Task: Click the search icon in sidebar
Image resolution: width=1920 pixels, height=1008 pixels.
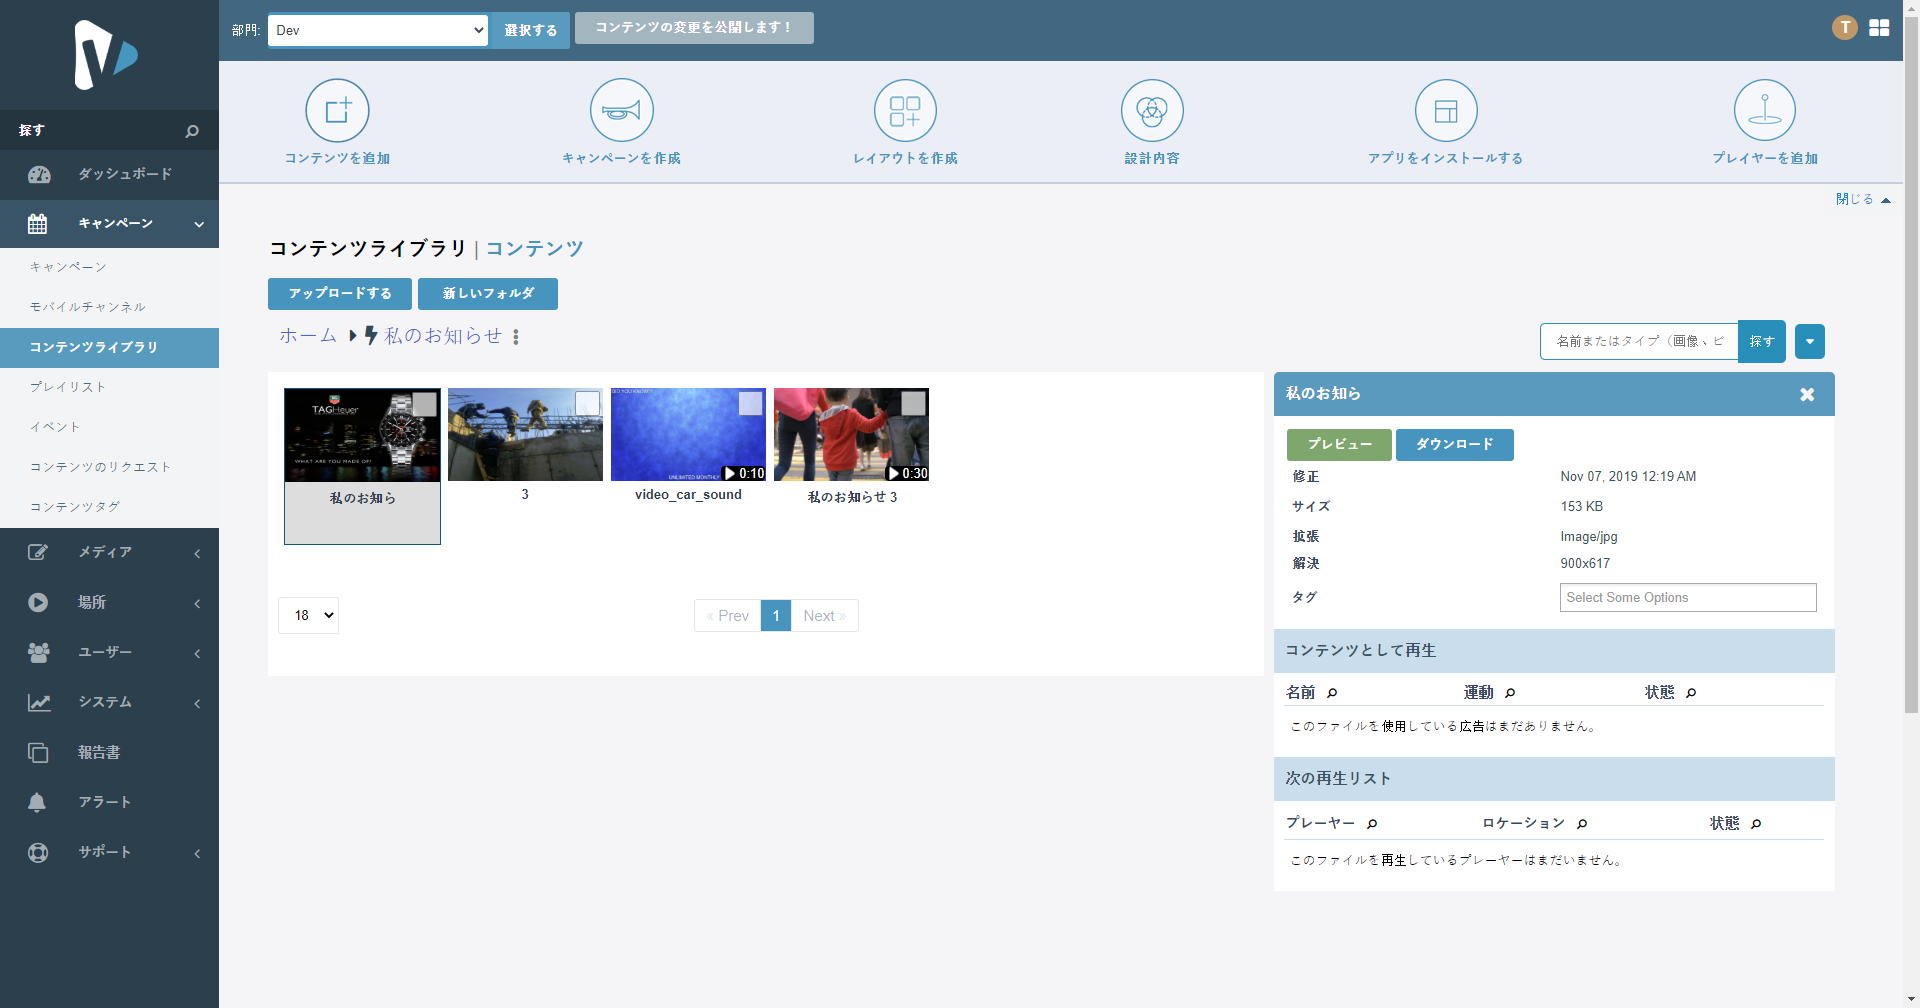Action: tap(192, 131)
